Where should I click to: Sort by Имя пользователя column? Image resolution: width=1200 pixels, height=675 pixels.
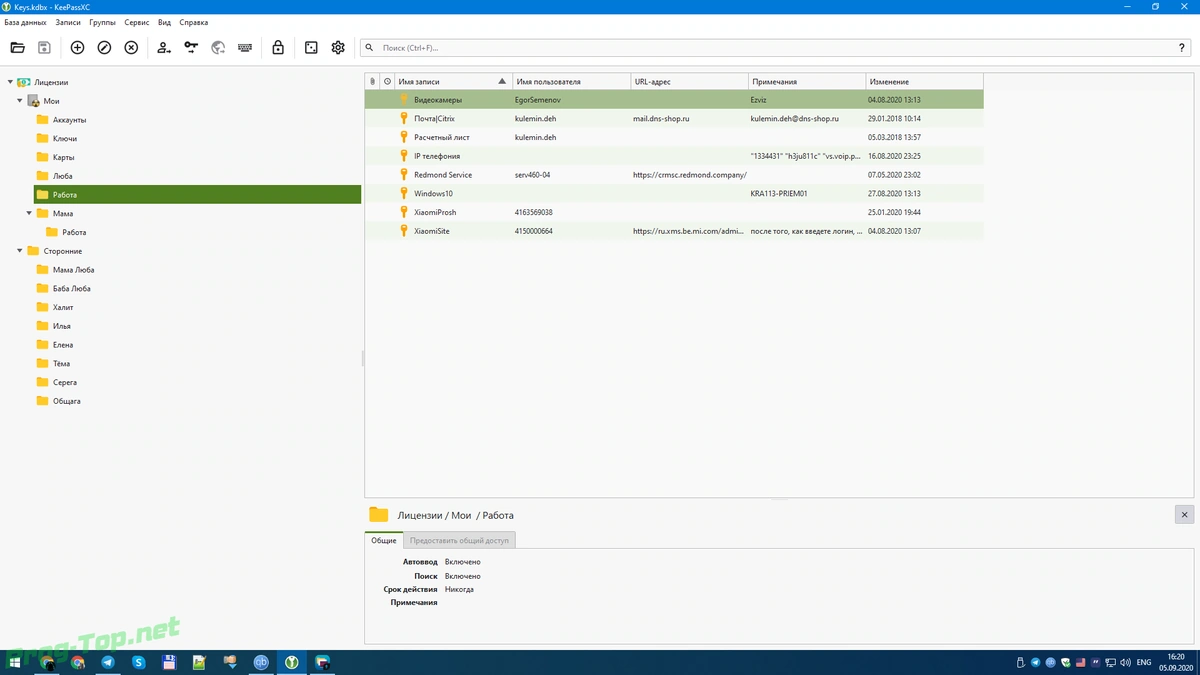[x=571, y=81]
